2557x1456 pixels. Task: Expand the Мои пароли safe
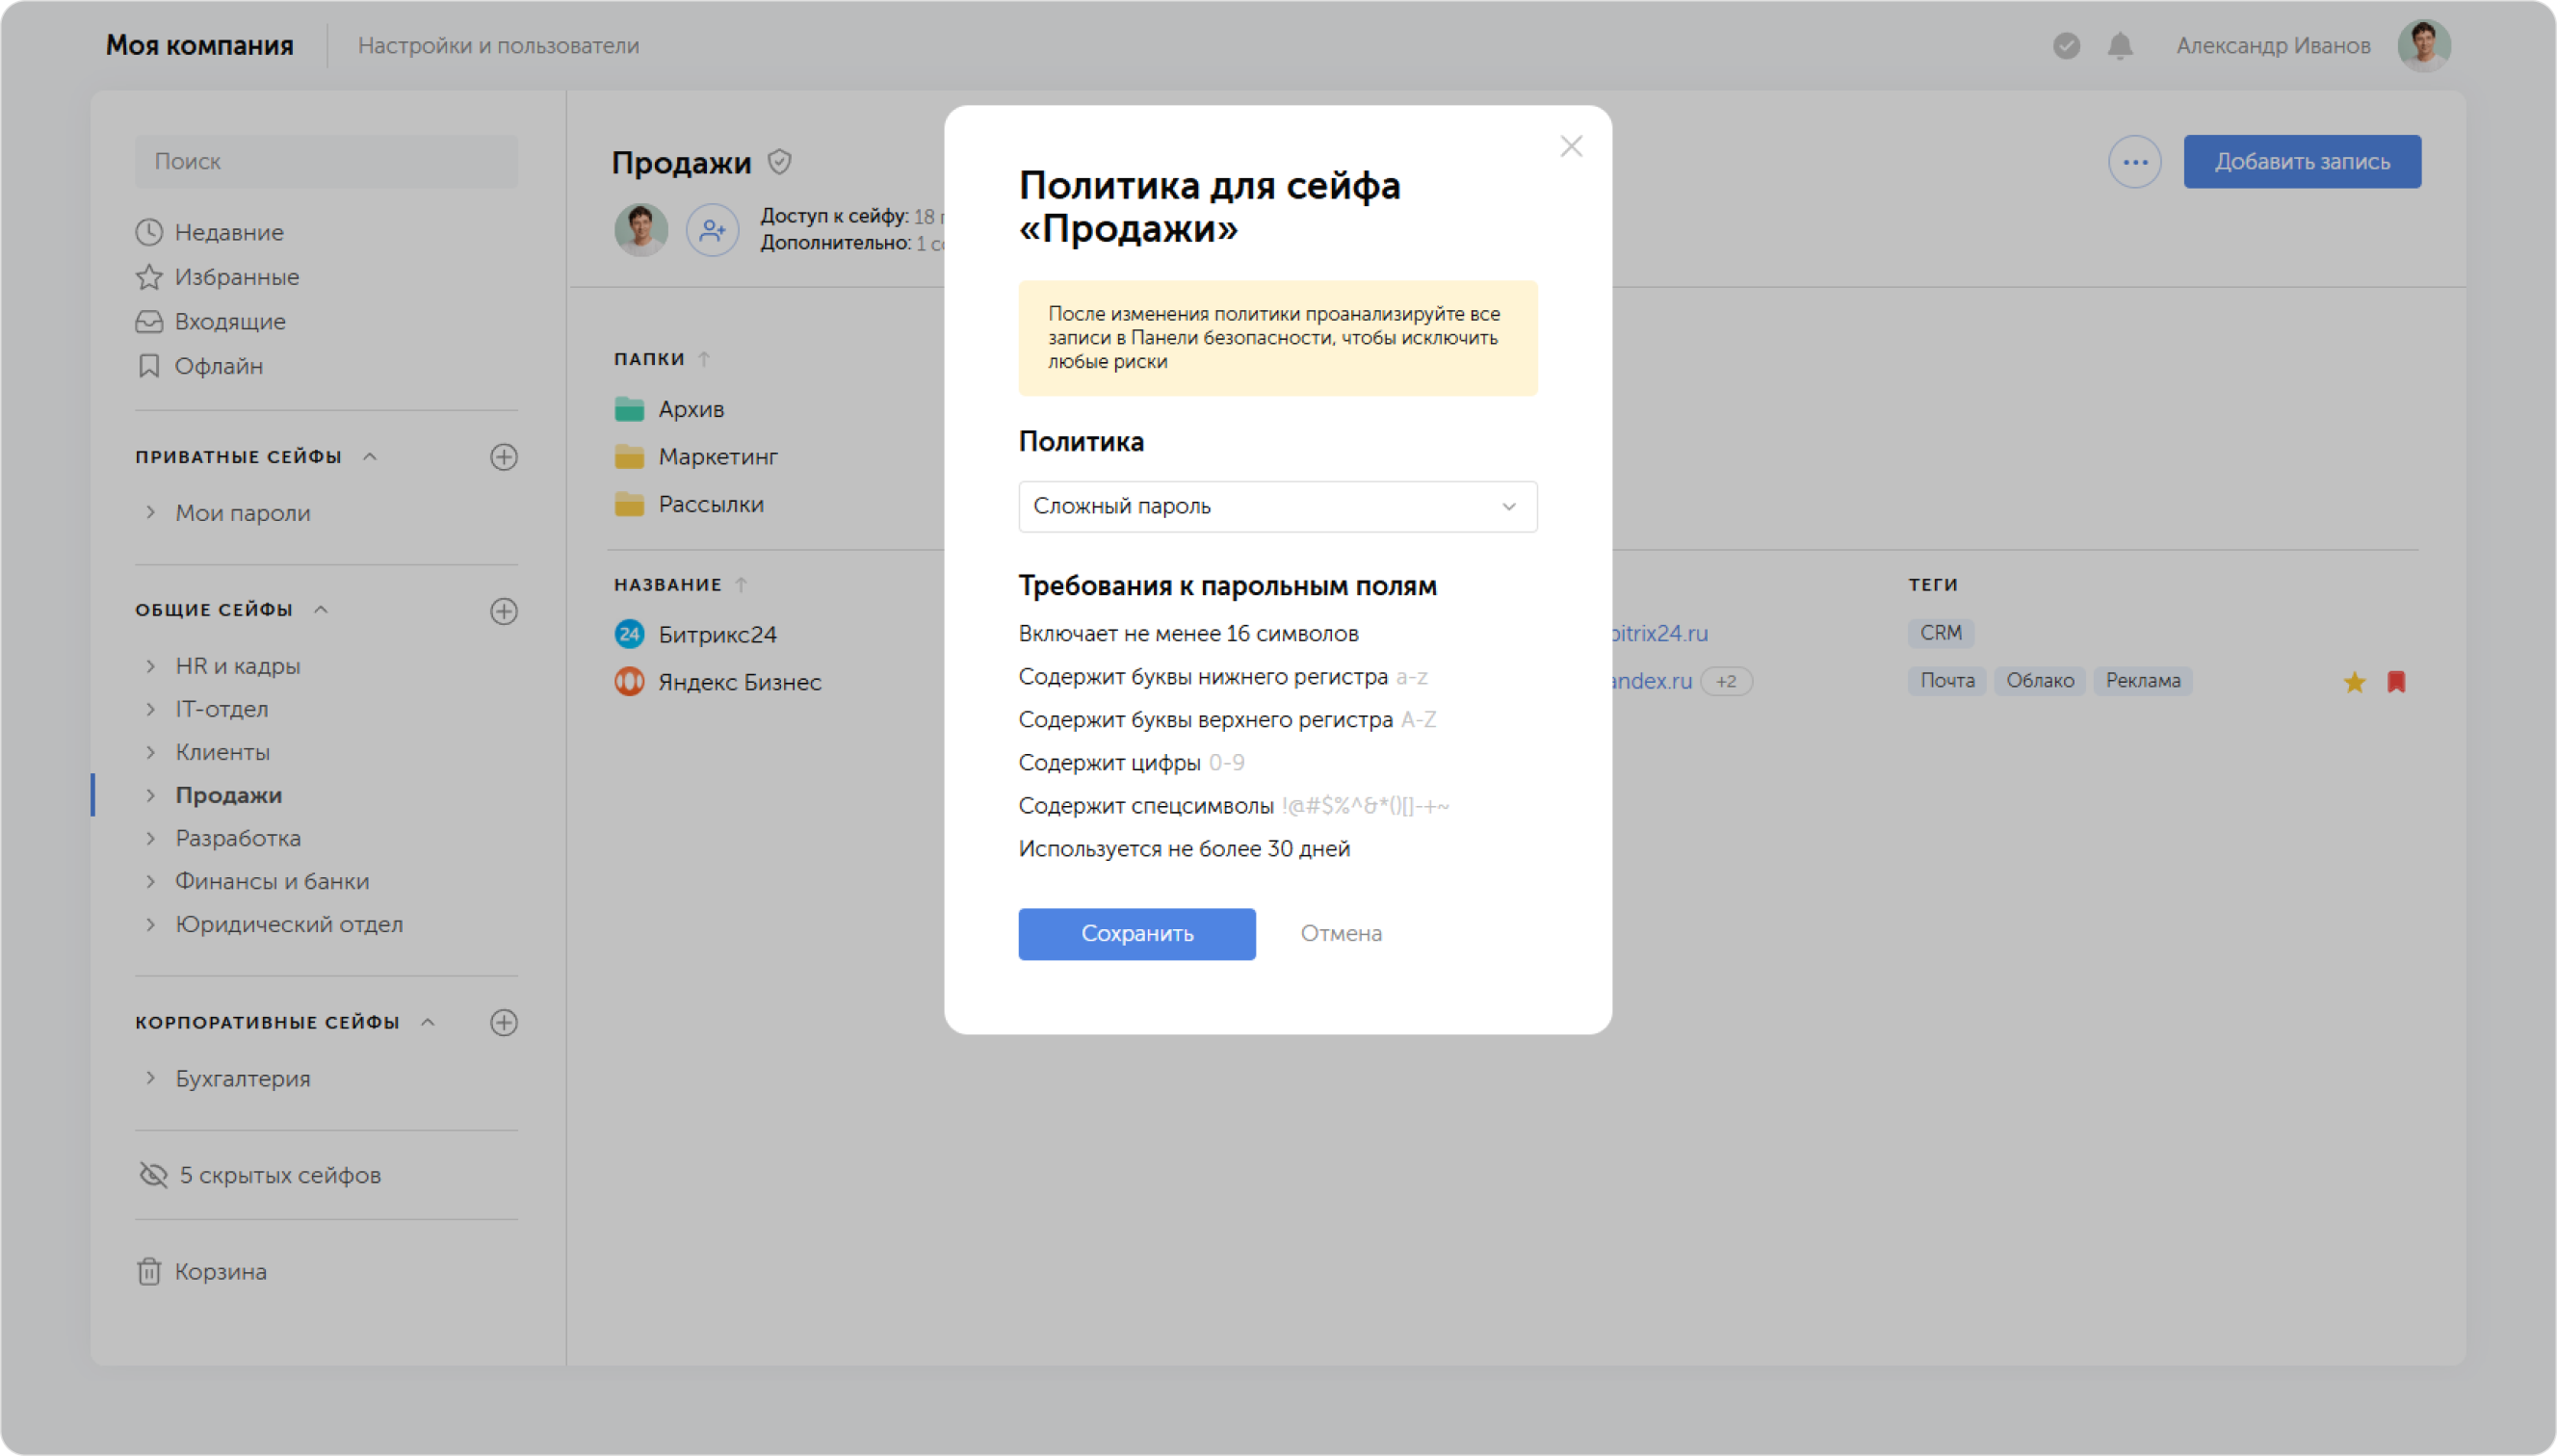pyautogui.click(x=150, y=513)
